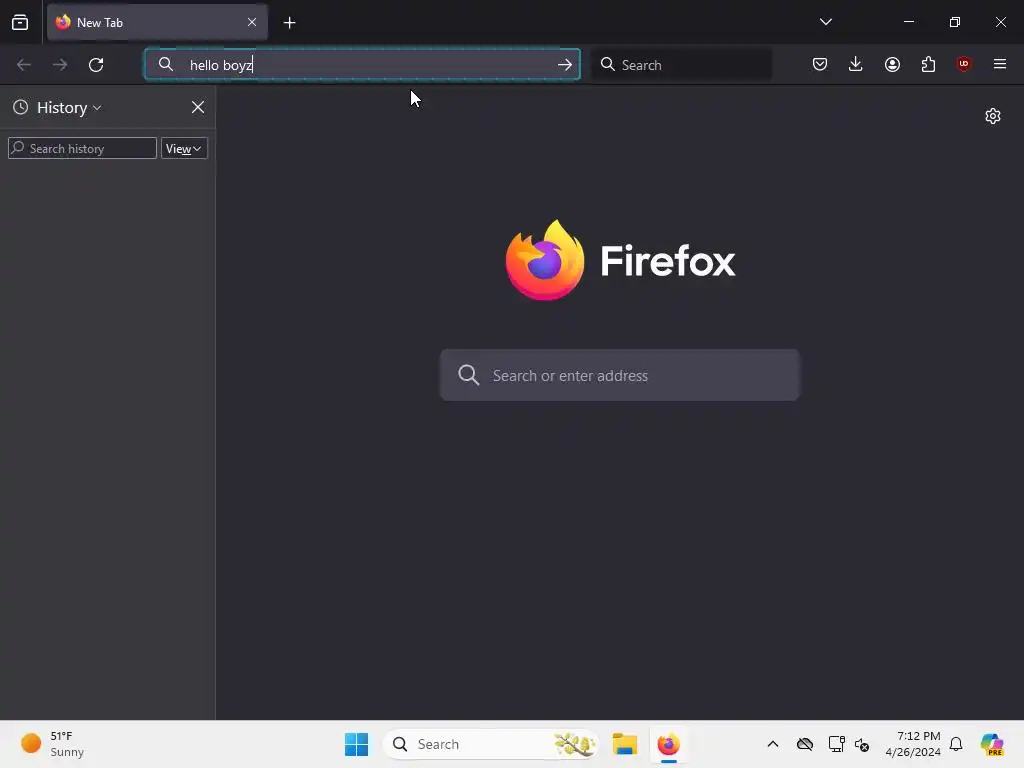Viewport: 1024px width, 768px height.
Task: Click the Go arrow in address bar
Action: 565,65
